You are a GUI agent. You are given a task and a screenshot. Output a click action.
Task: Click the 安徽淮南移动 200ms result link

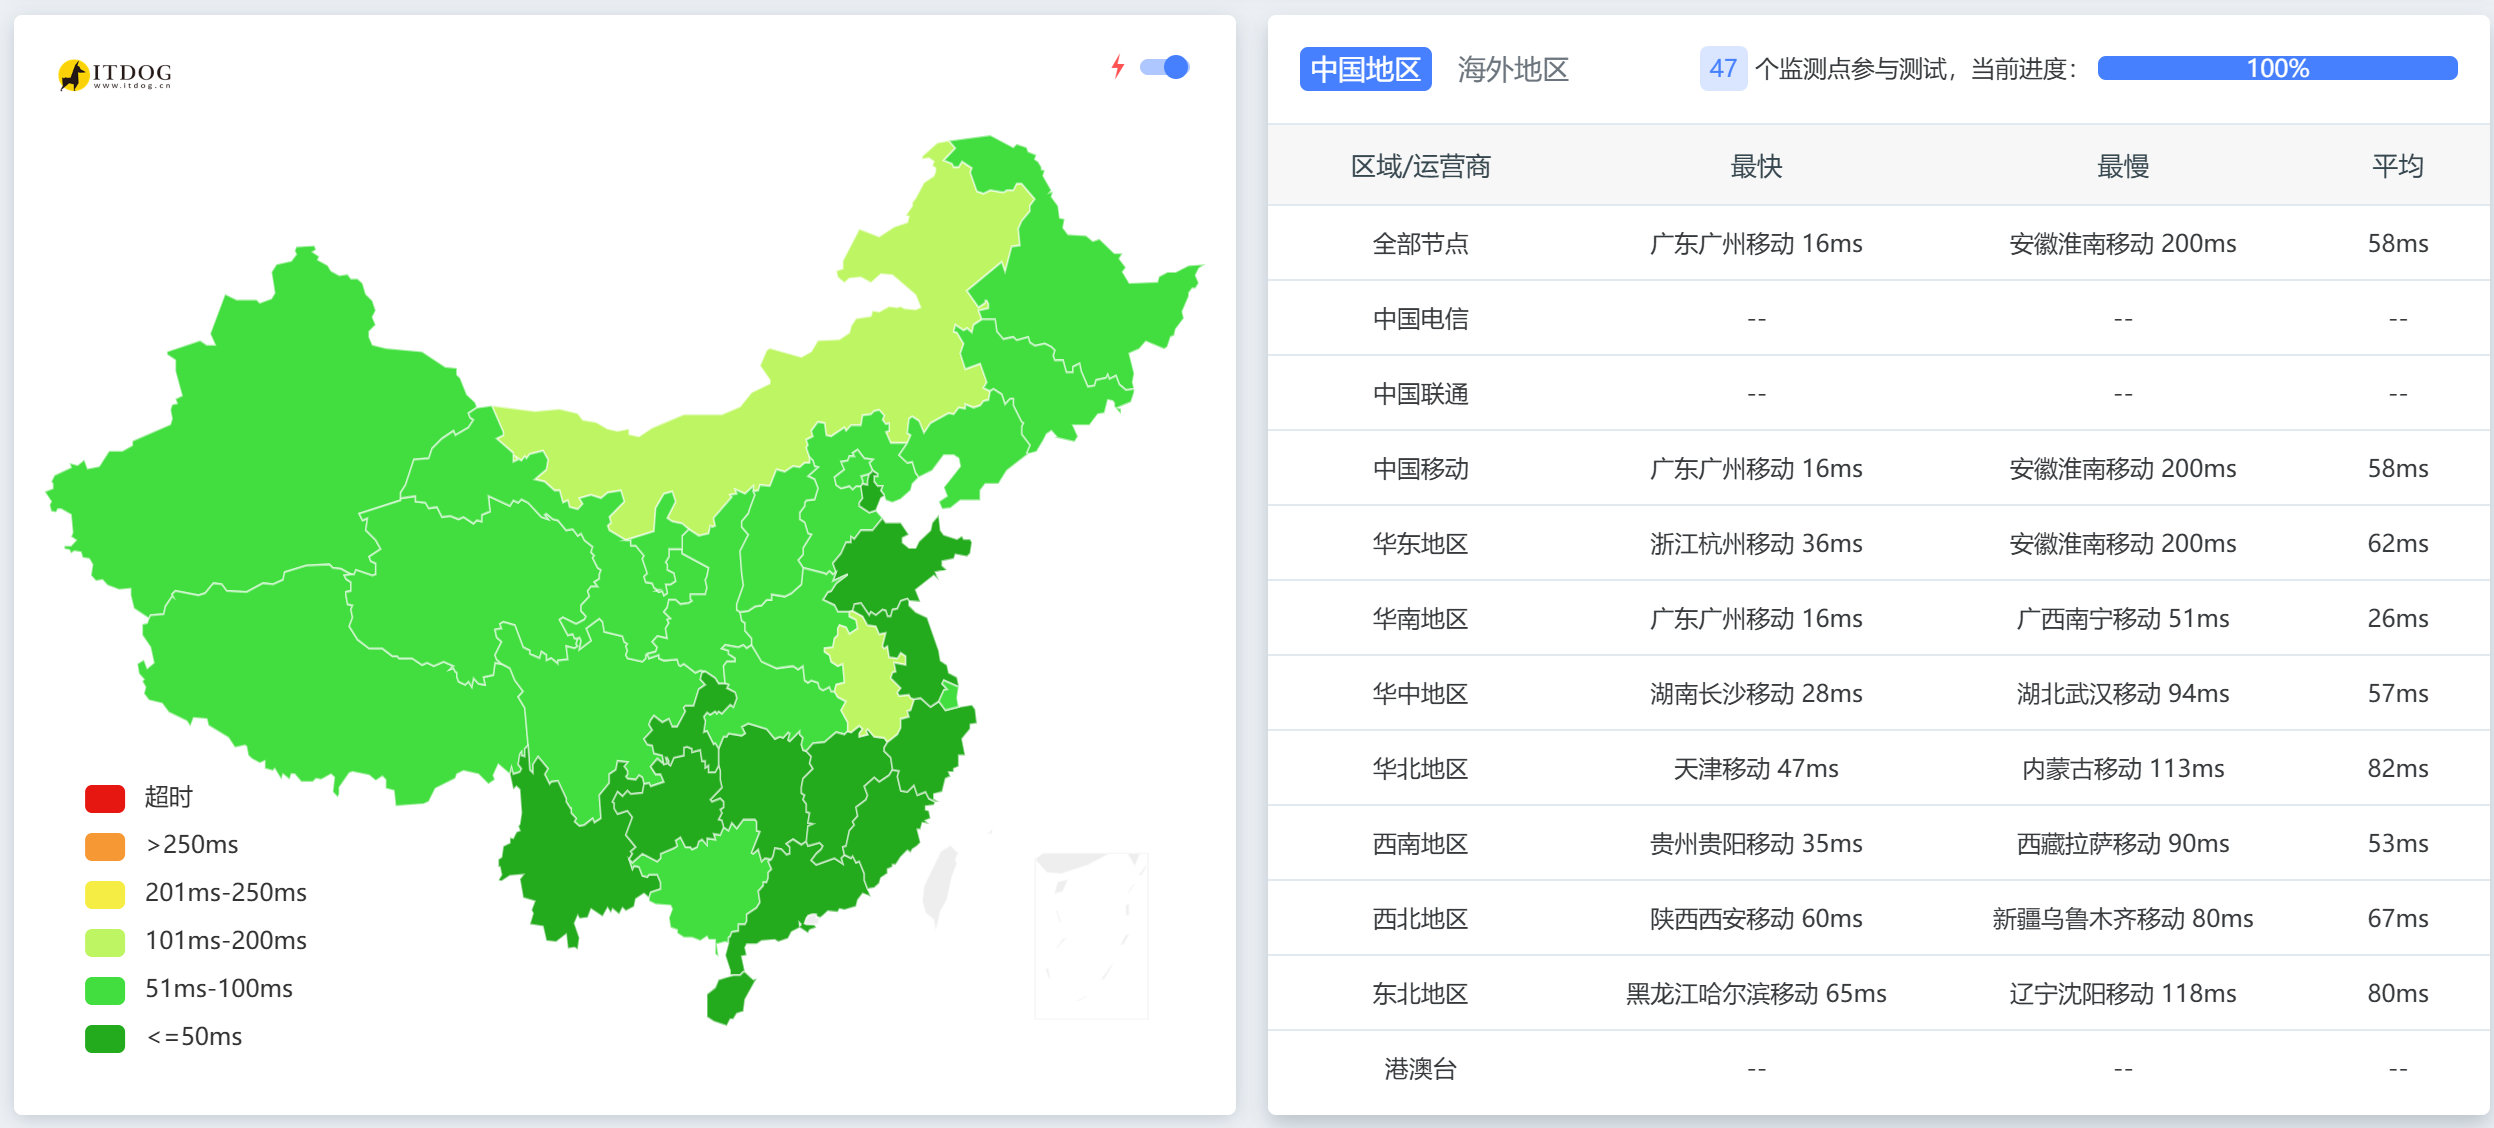[x=2120, y=243]
